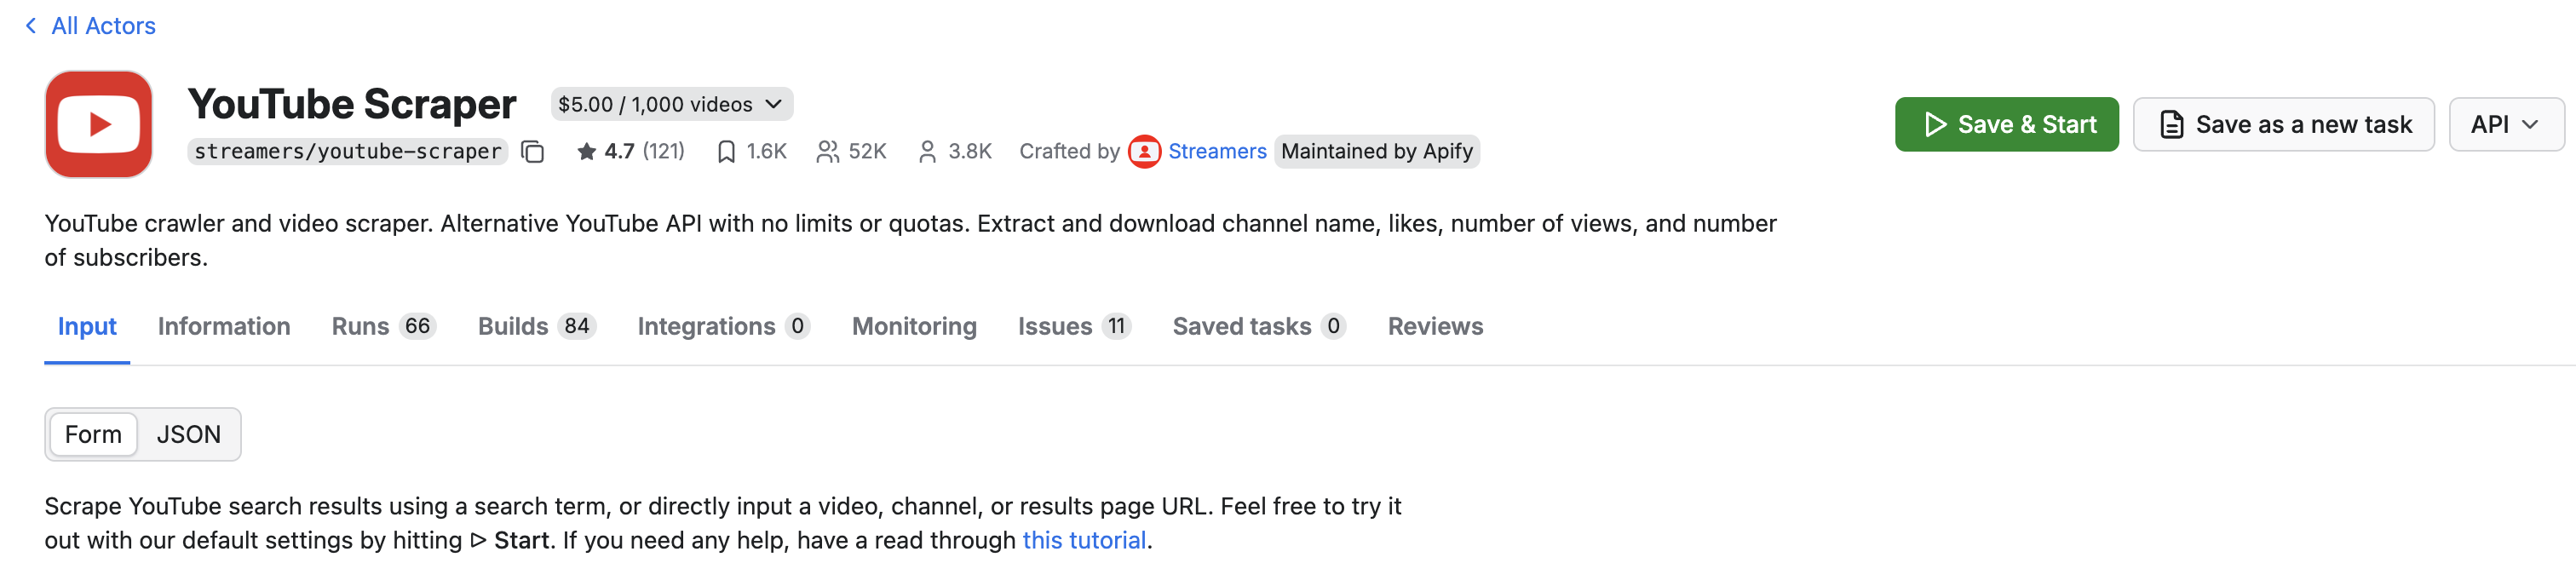The height and width of the screenshot is (586, 2576).
Task: Open the Runs tab
Action: point(384,326)
